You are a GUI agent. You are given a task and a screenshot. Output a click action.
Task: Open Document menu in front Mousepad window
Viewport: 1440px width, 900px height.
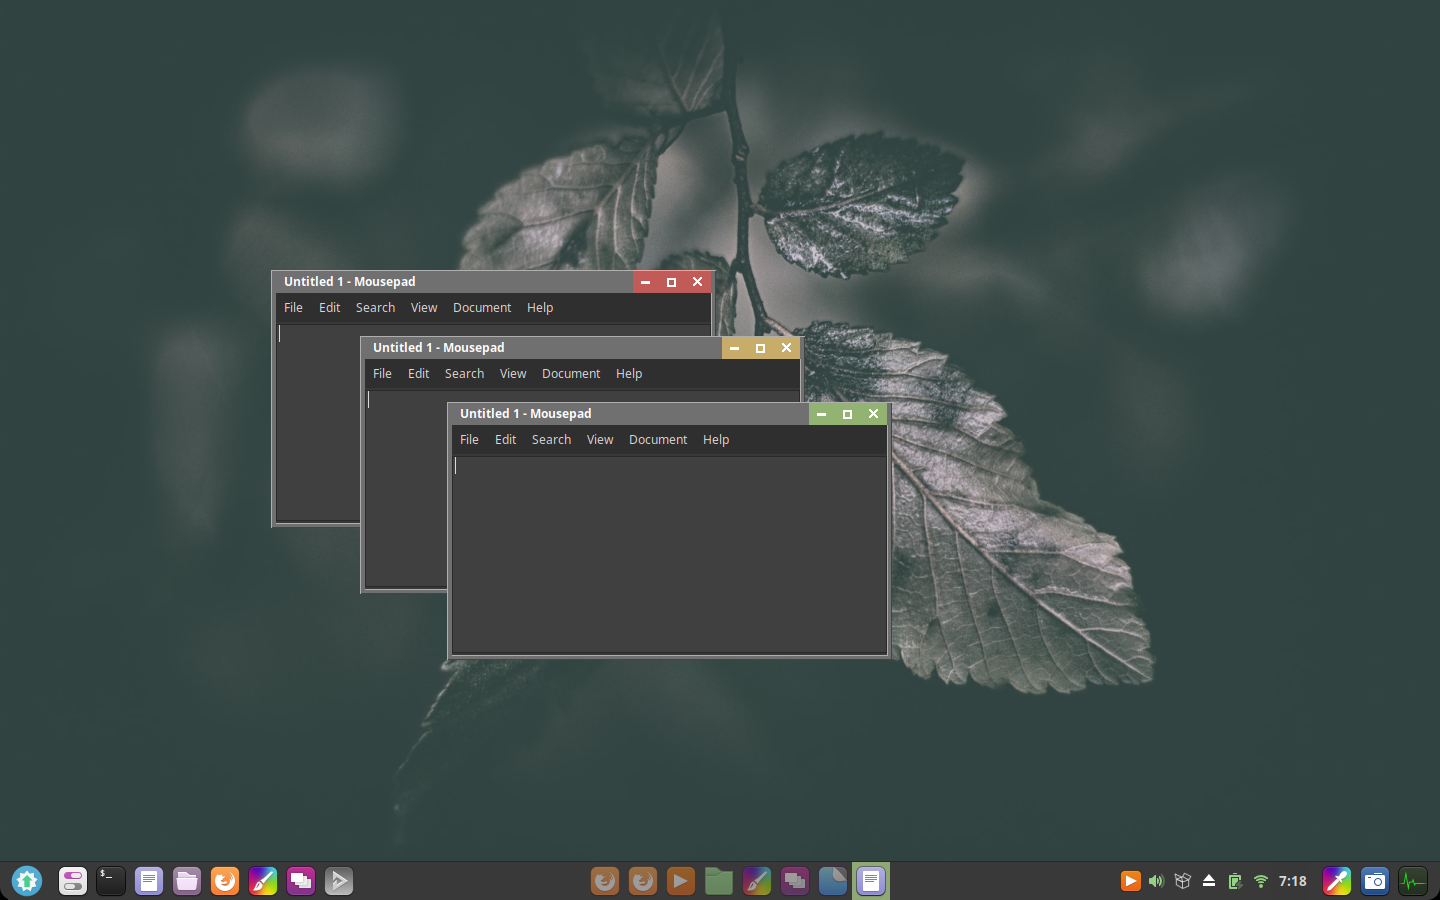click(658, 440)
